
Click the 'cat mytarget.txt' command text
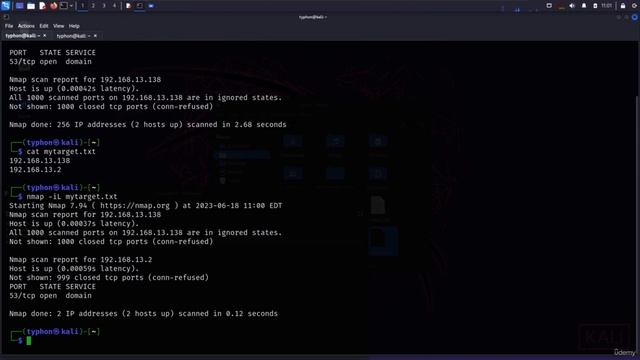click(x=61, y=151)
